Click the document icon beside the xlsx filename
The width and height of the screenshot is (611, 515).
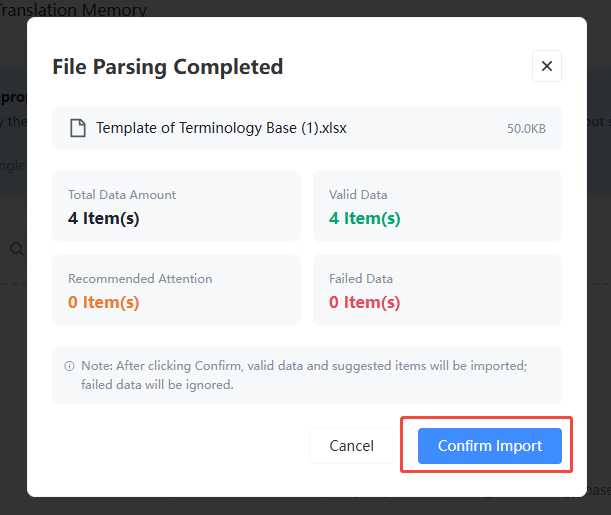pos(78,128)
